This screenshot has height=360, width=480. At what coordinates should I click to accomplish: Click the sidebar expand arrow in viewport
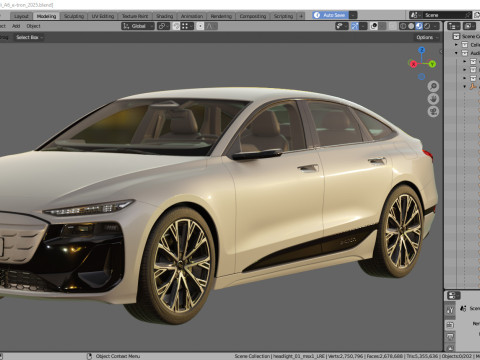tap(441, 52)
